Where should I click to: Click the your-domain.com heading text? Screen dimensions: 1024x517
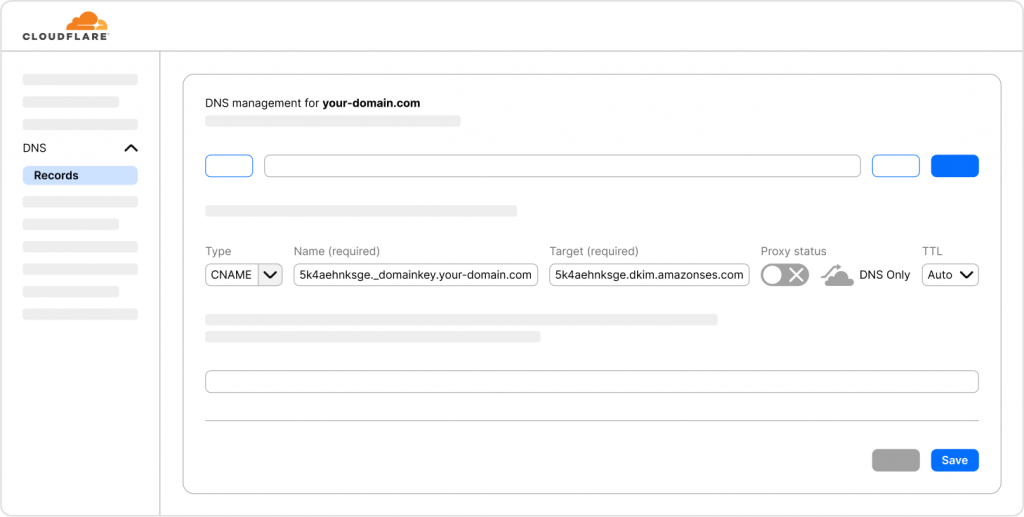click(x=371, y=102)
